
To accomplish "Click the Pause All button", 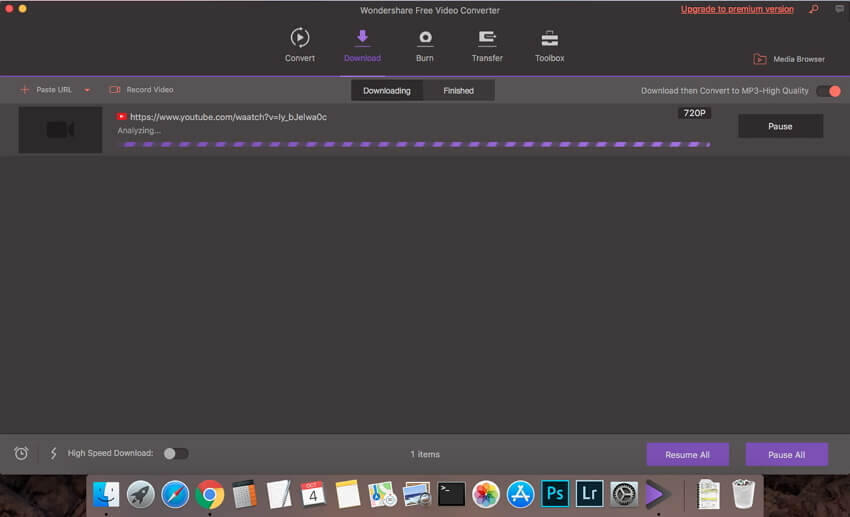I will 787,454.
